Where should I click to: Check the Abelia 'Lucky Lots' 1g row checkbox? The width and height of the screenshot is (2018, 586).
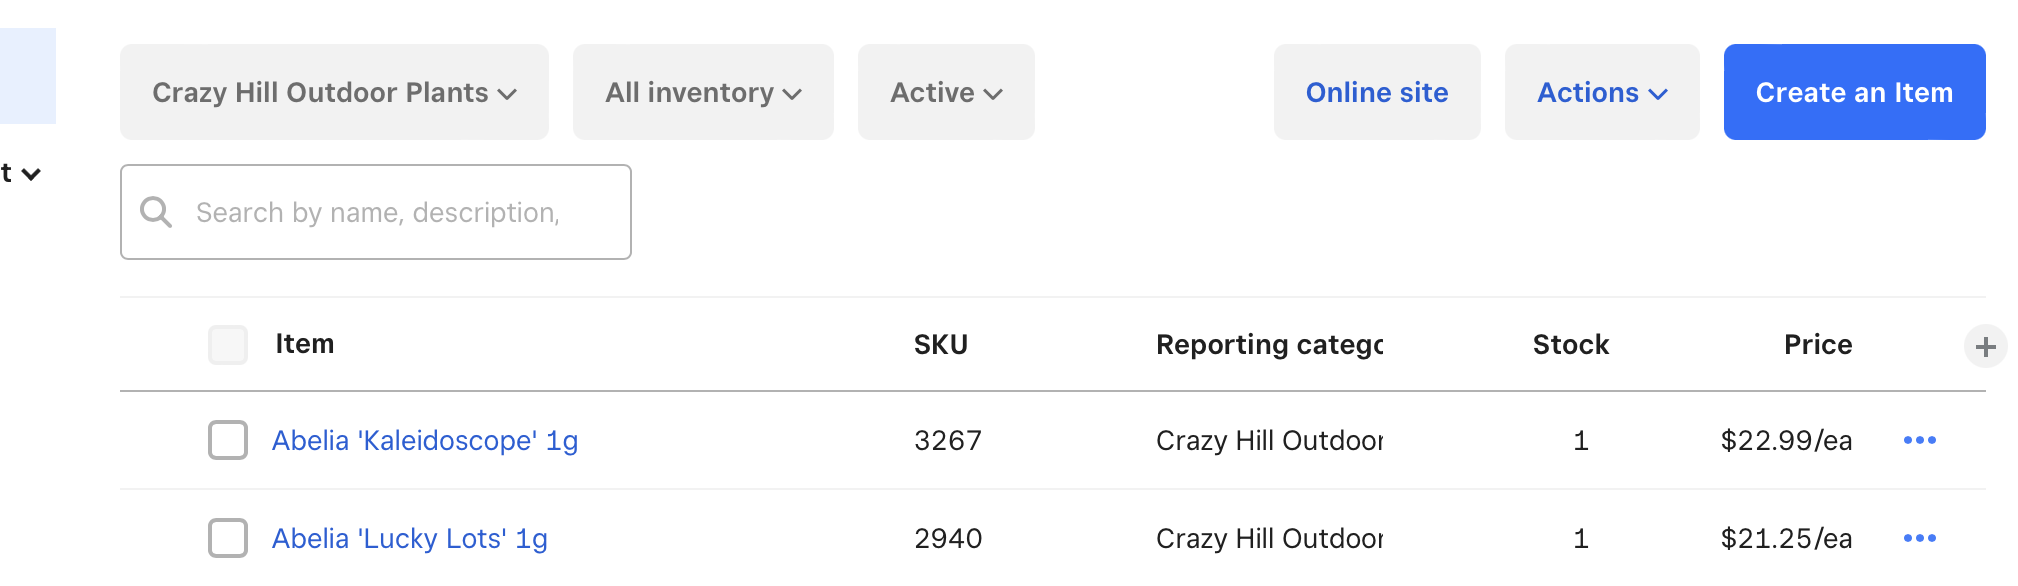click(x=228, y=538)
